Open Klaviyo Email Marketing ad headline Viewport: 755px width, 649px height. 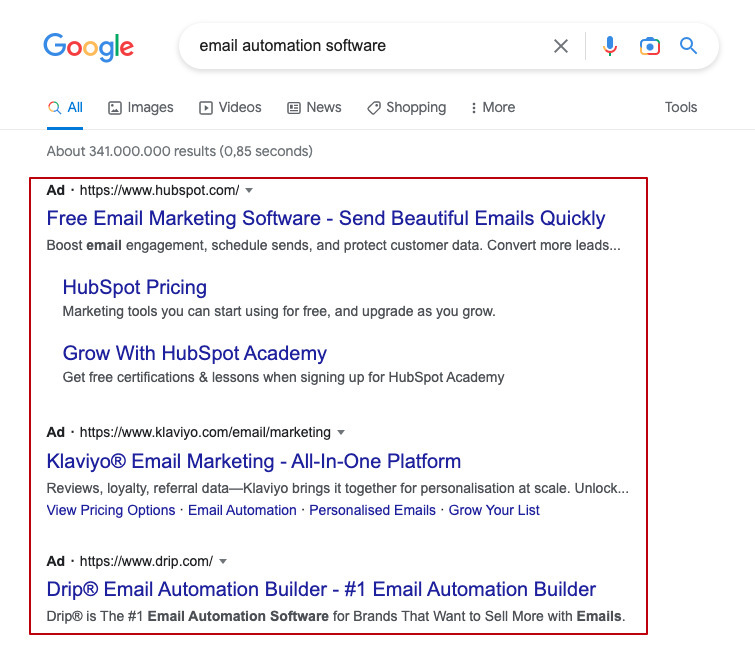254,461
